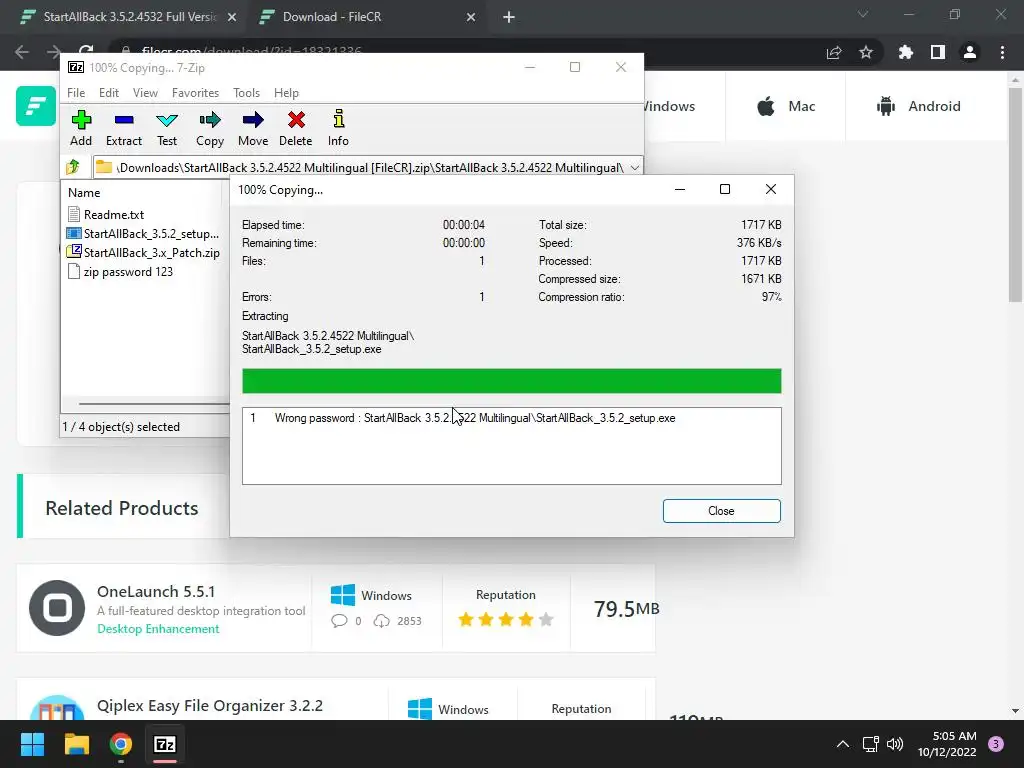Bookmark this page with star icon
Viewport: 1024px width, 768px height.
866,52
